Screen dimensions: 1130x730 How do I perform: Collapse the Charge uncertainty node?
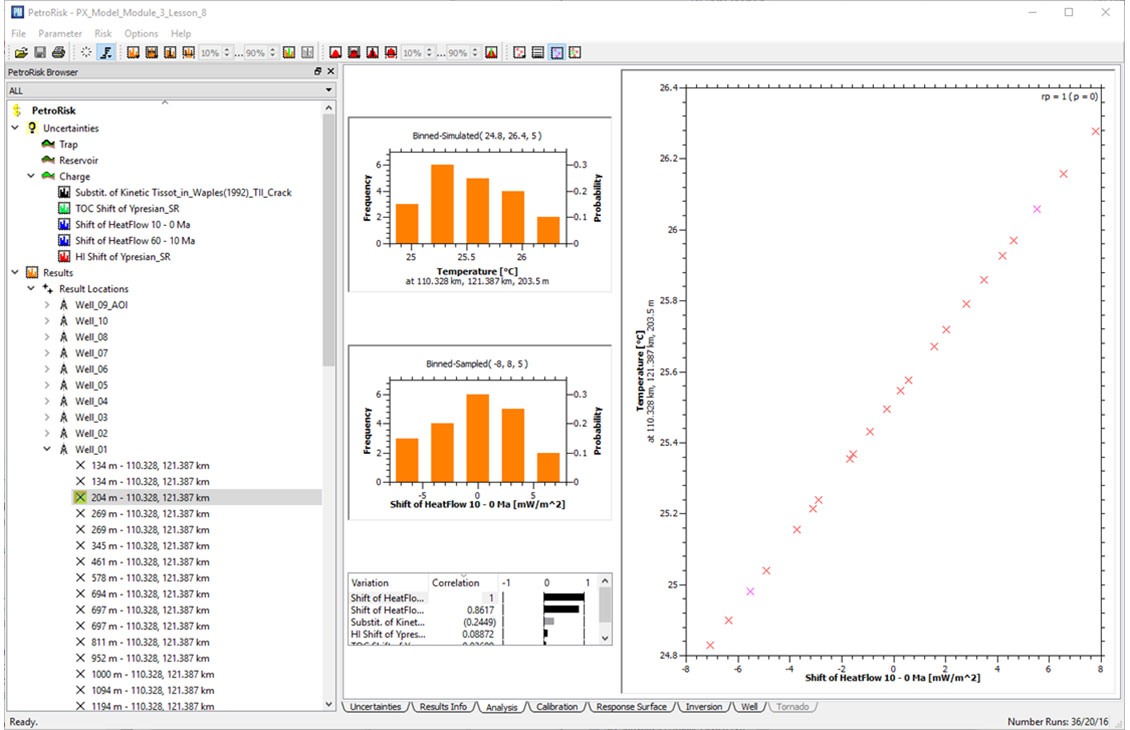pyautogui.click(x=29, y=176)
